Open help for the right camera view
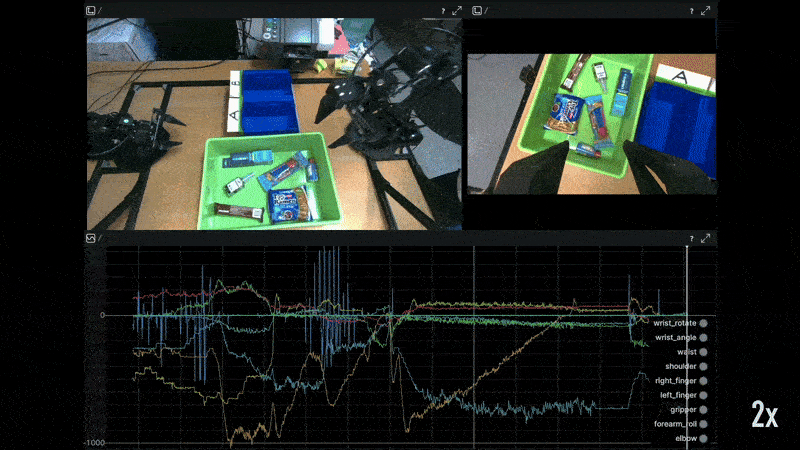The height and width of the screenshot is (450, 800). pos(691,10)
